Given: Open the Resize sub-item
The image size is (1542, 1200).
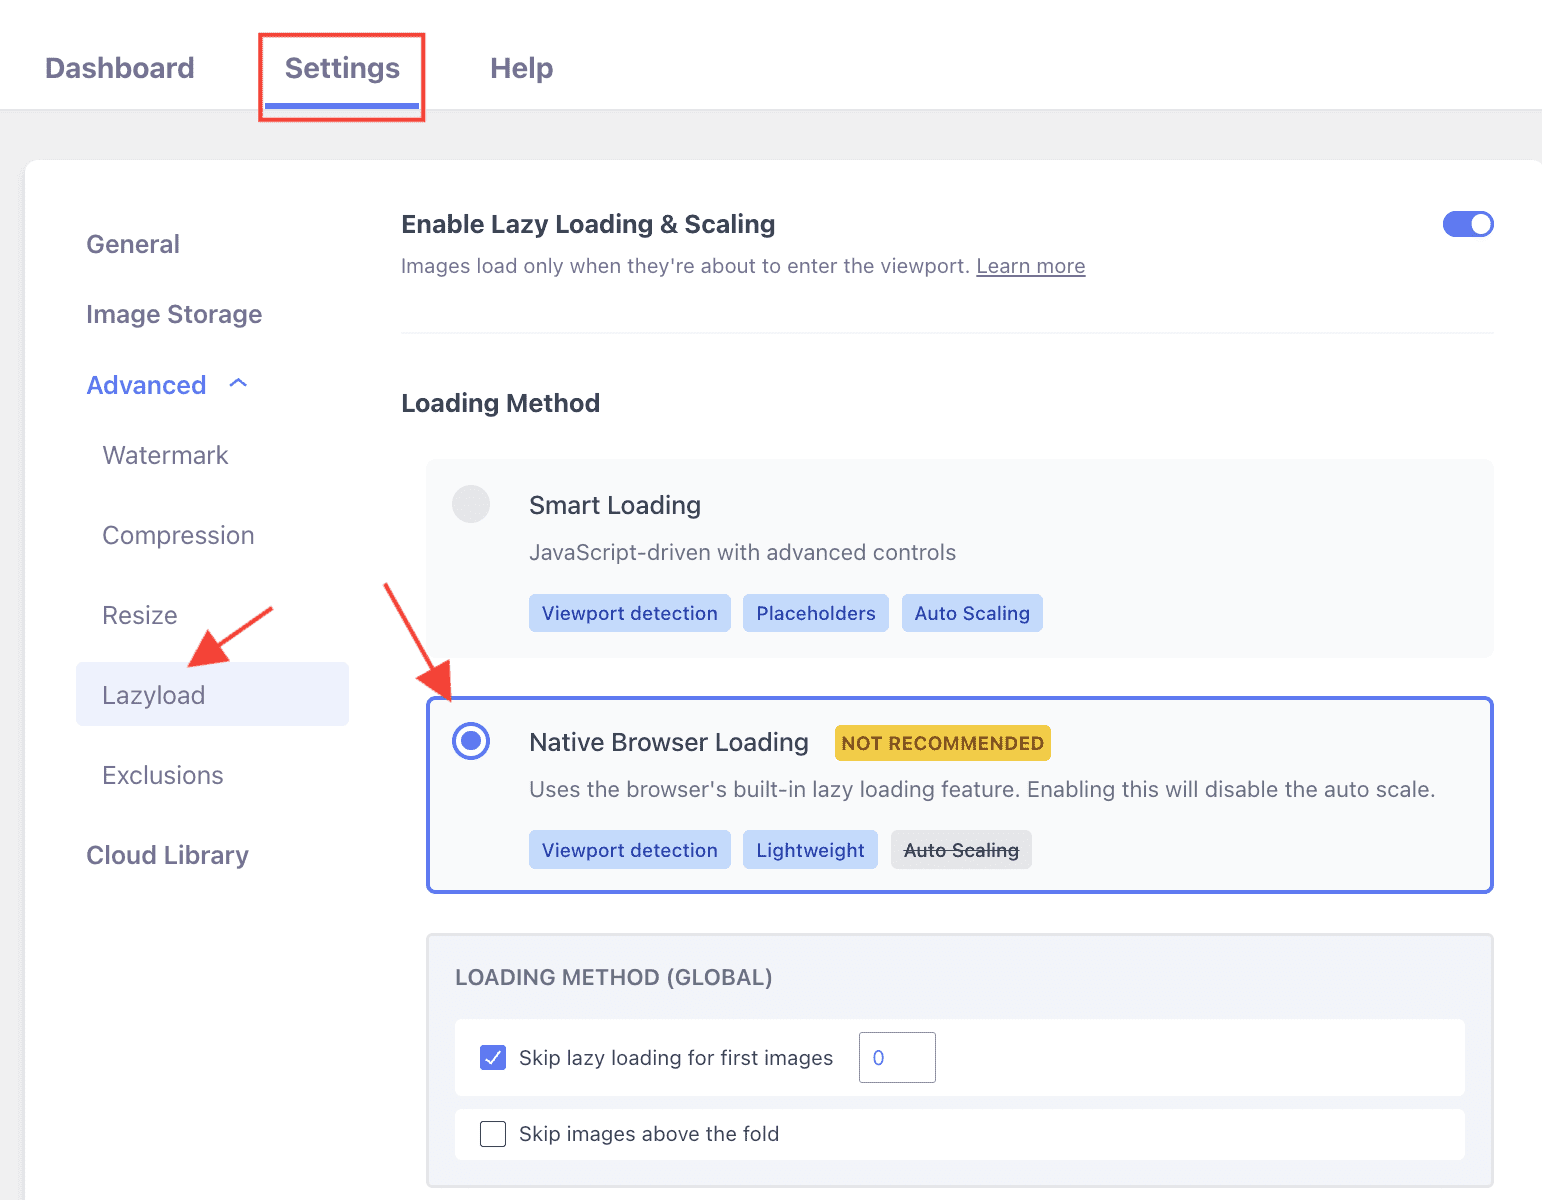Looking at the screenshot, I should point(140,615).
